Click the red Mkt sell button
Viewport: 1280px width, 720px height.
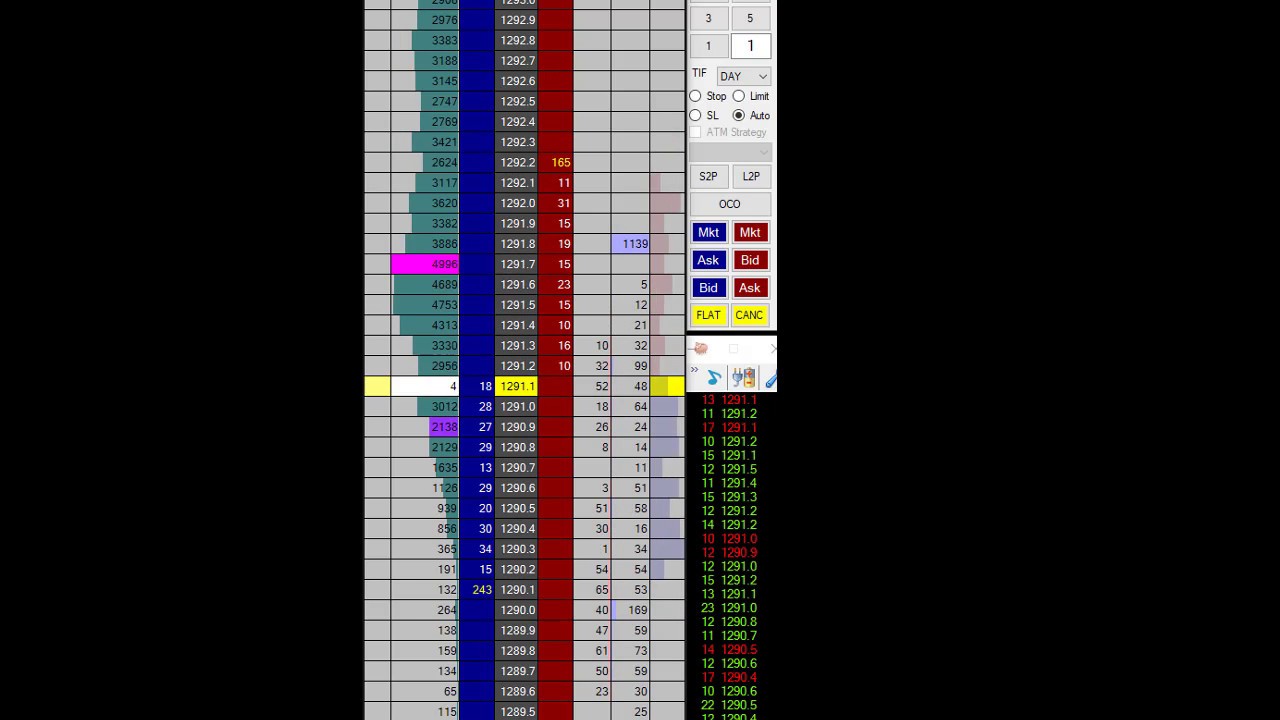click(x=750, y=232)
